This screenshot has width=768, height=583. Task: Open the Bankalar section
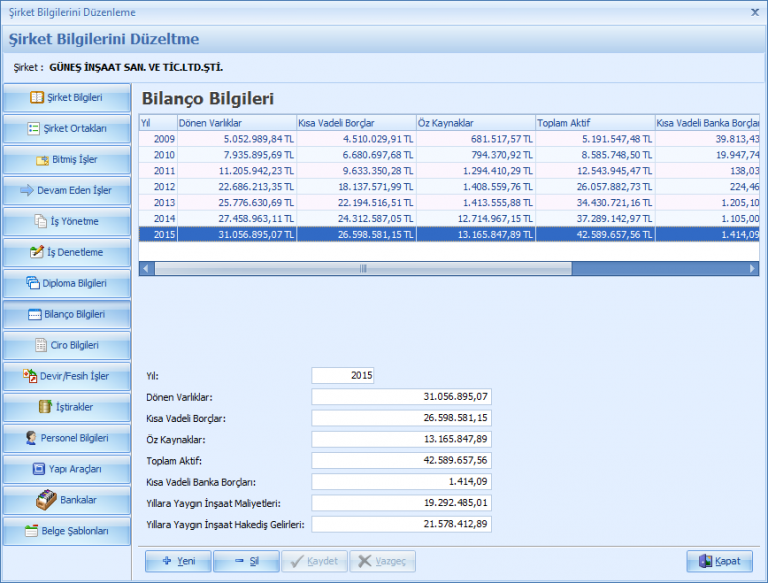pyautogui.click(x=67, y=500)
